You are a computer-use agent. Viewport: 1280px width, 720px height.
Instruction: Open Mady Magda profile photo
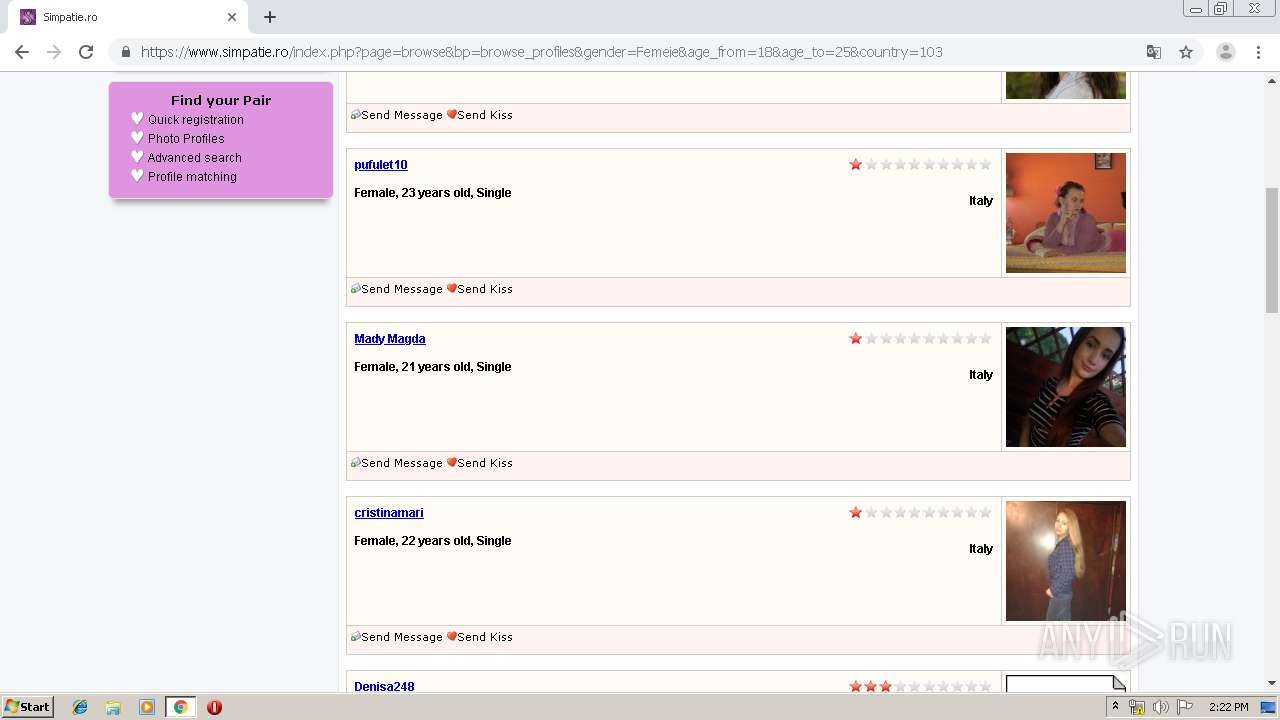[x=1066, y=387]
